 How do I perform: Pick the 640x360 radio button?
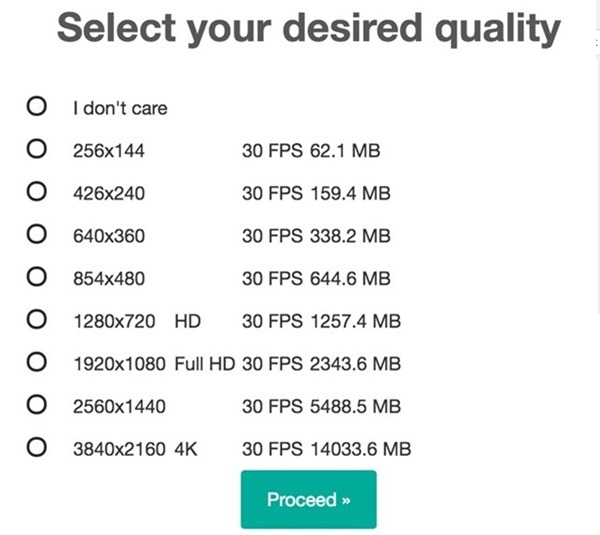tap(37, 235)
